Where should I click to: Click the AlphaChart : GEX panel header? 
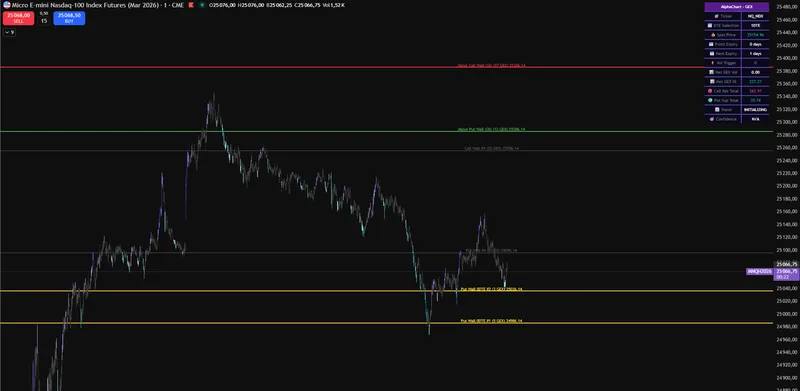pyautogui.click(x=736, y=7)
